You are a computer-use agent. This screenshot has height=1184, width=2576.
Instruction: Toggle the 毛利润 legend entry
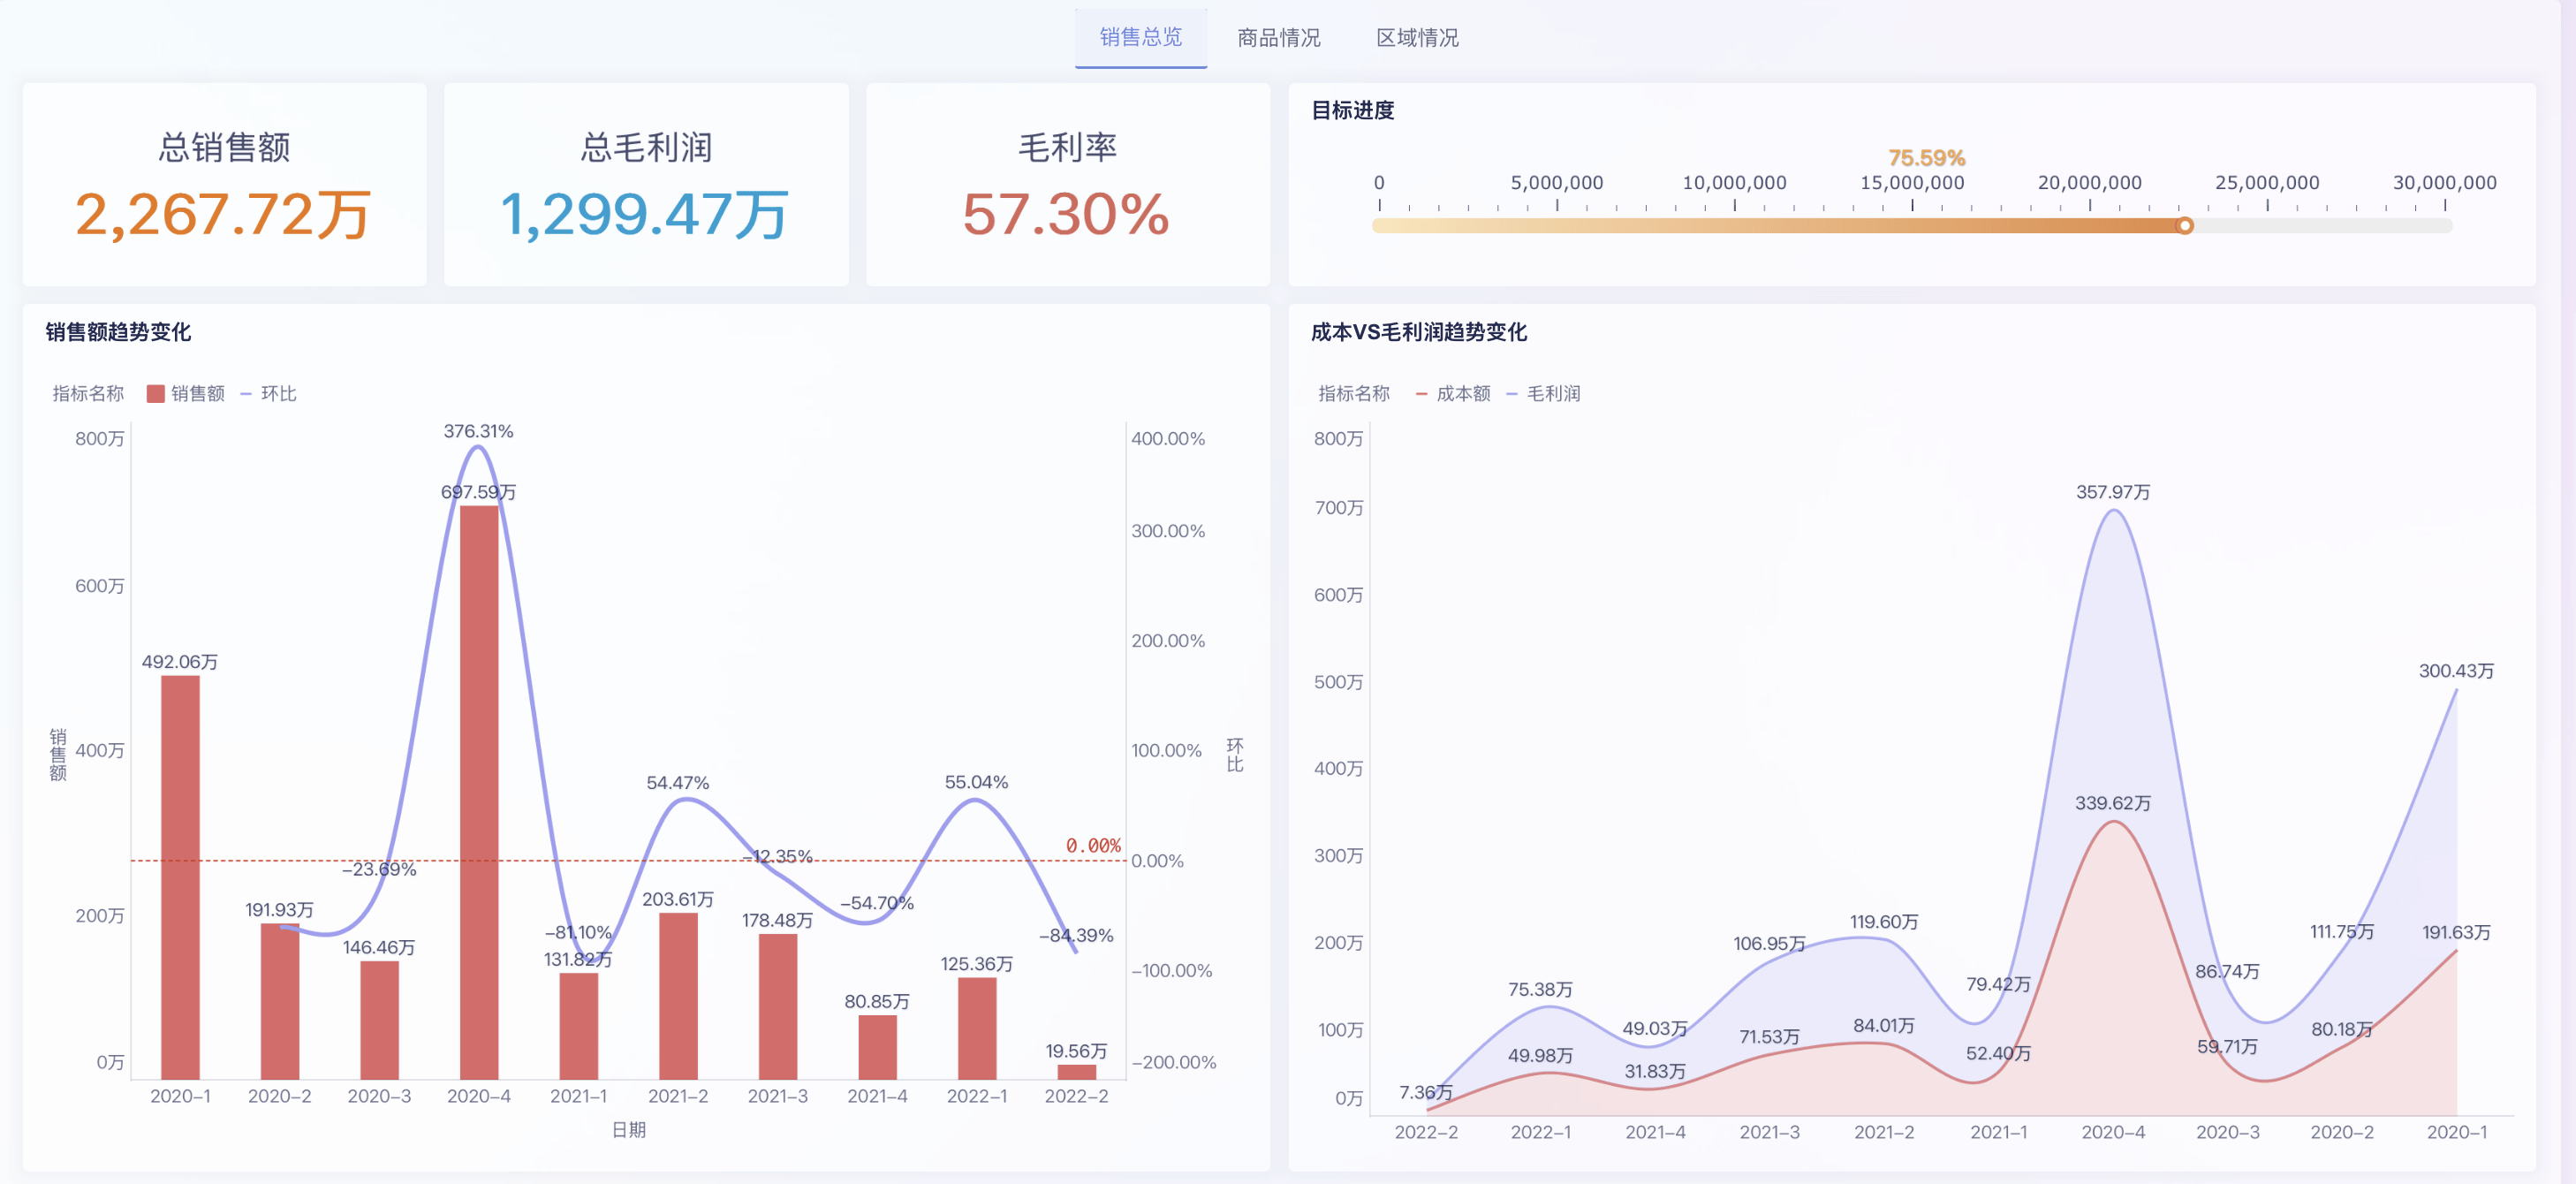pos(1543,394)
